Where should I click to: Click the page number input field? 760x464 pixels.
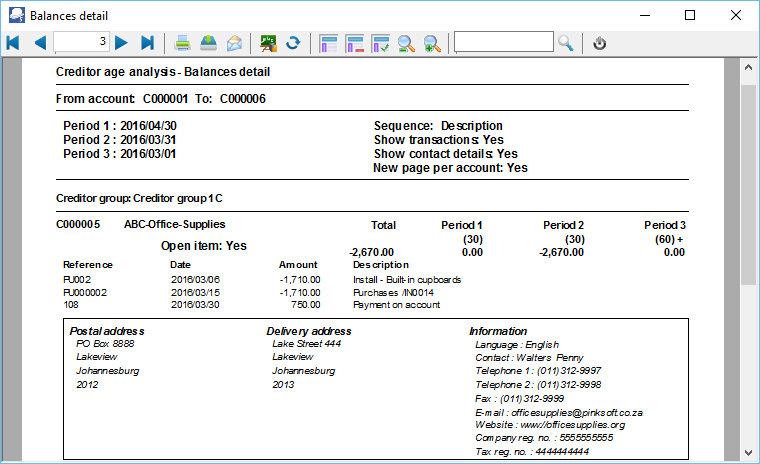click(81, 42)
